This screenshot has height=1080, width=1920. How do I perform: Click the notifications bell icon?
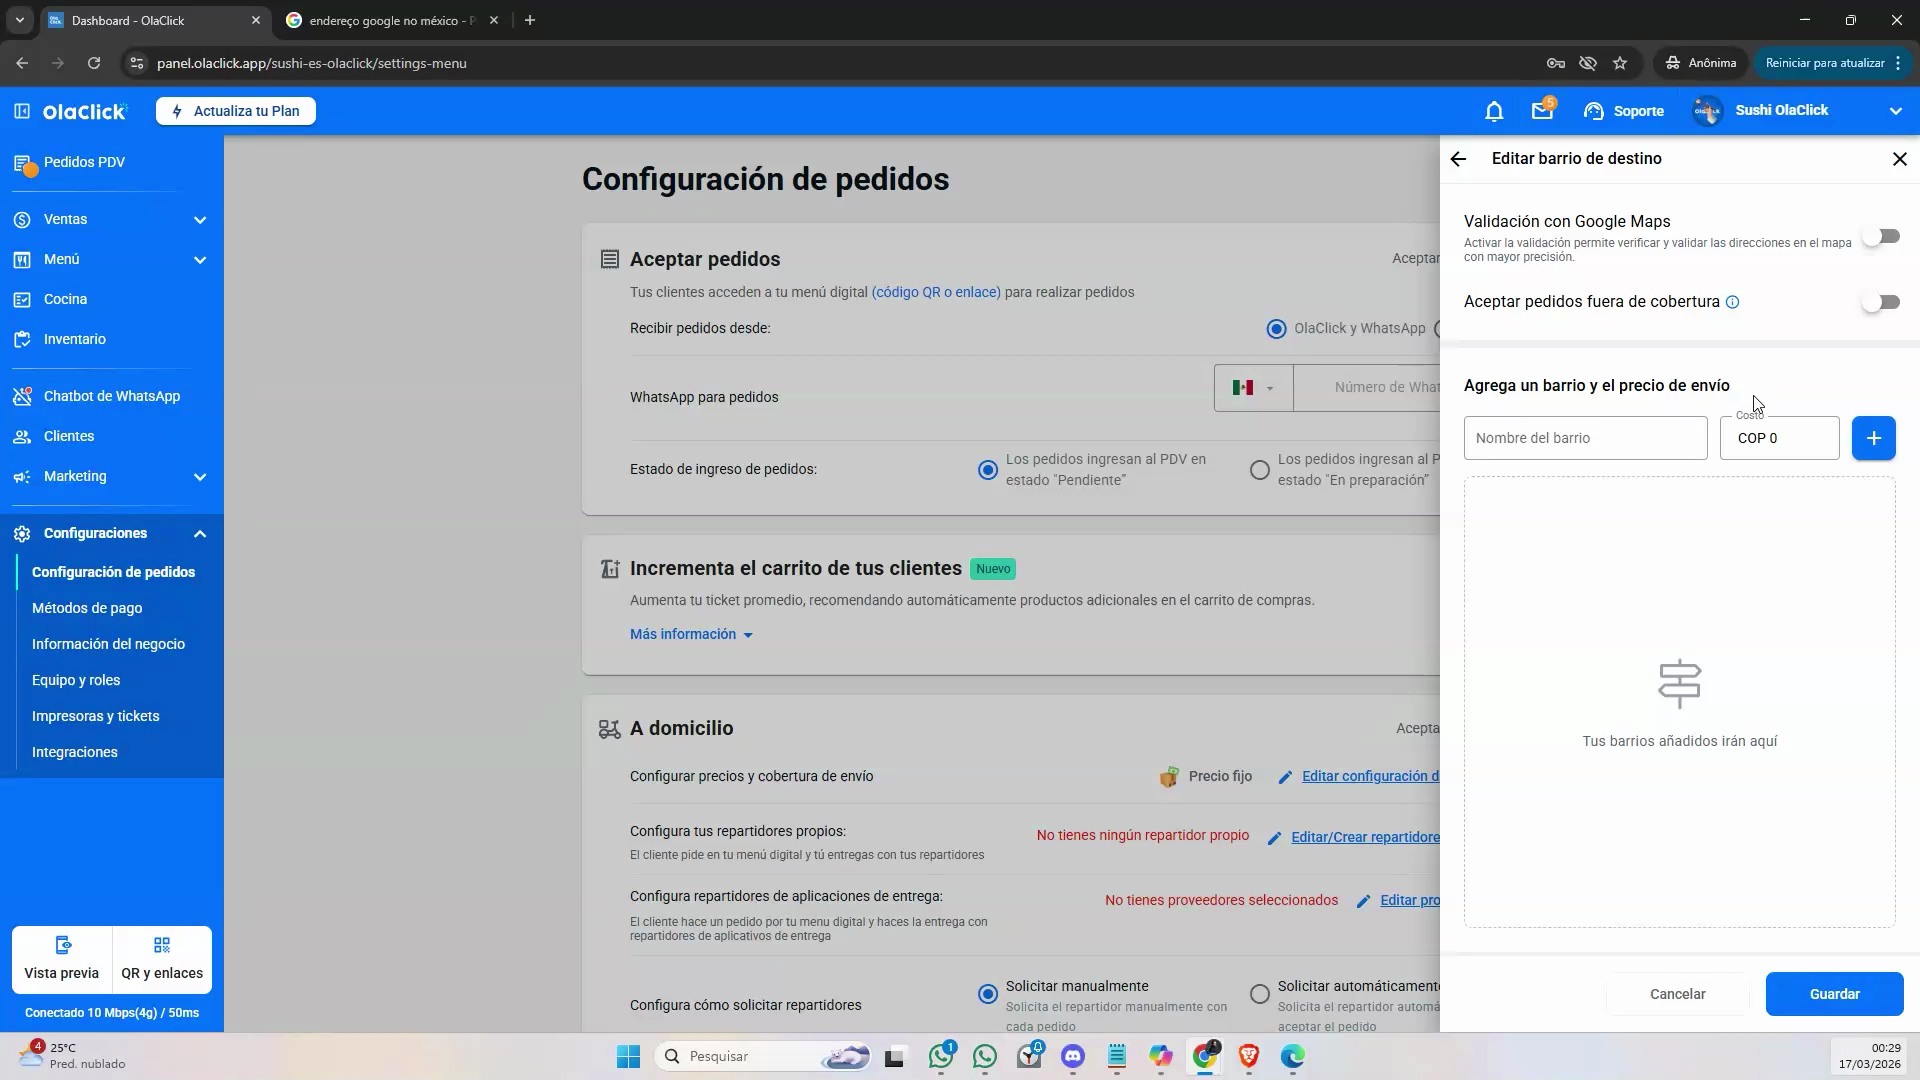1494,111
